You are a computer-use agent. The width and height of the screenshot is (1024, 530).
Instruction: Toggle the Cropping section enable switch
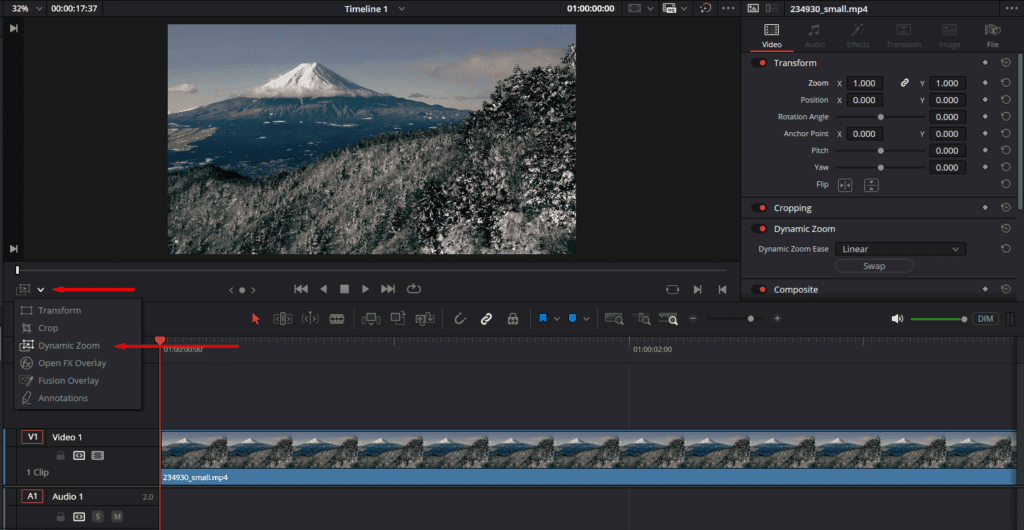[x=759, y=208]
